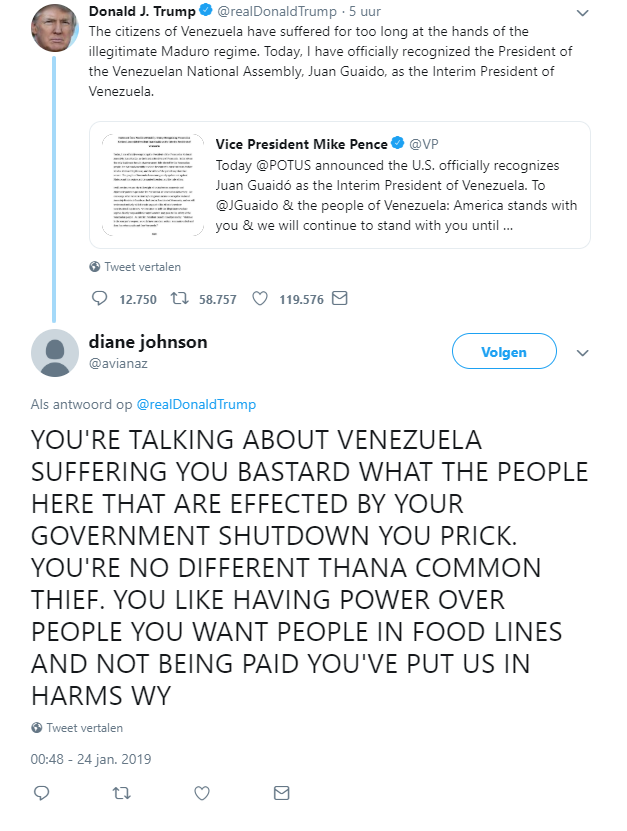
Task: Like diane johnson's tweet
Action: tap(202, 793)
